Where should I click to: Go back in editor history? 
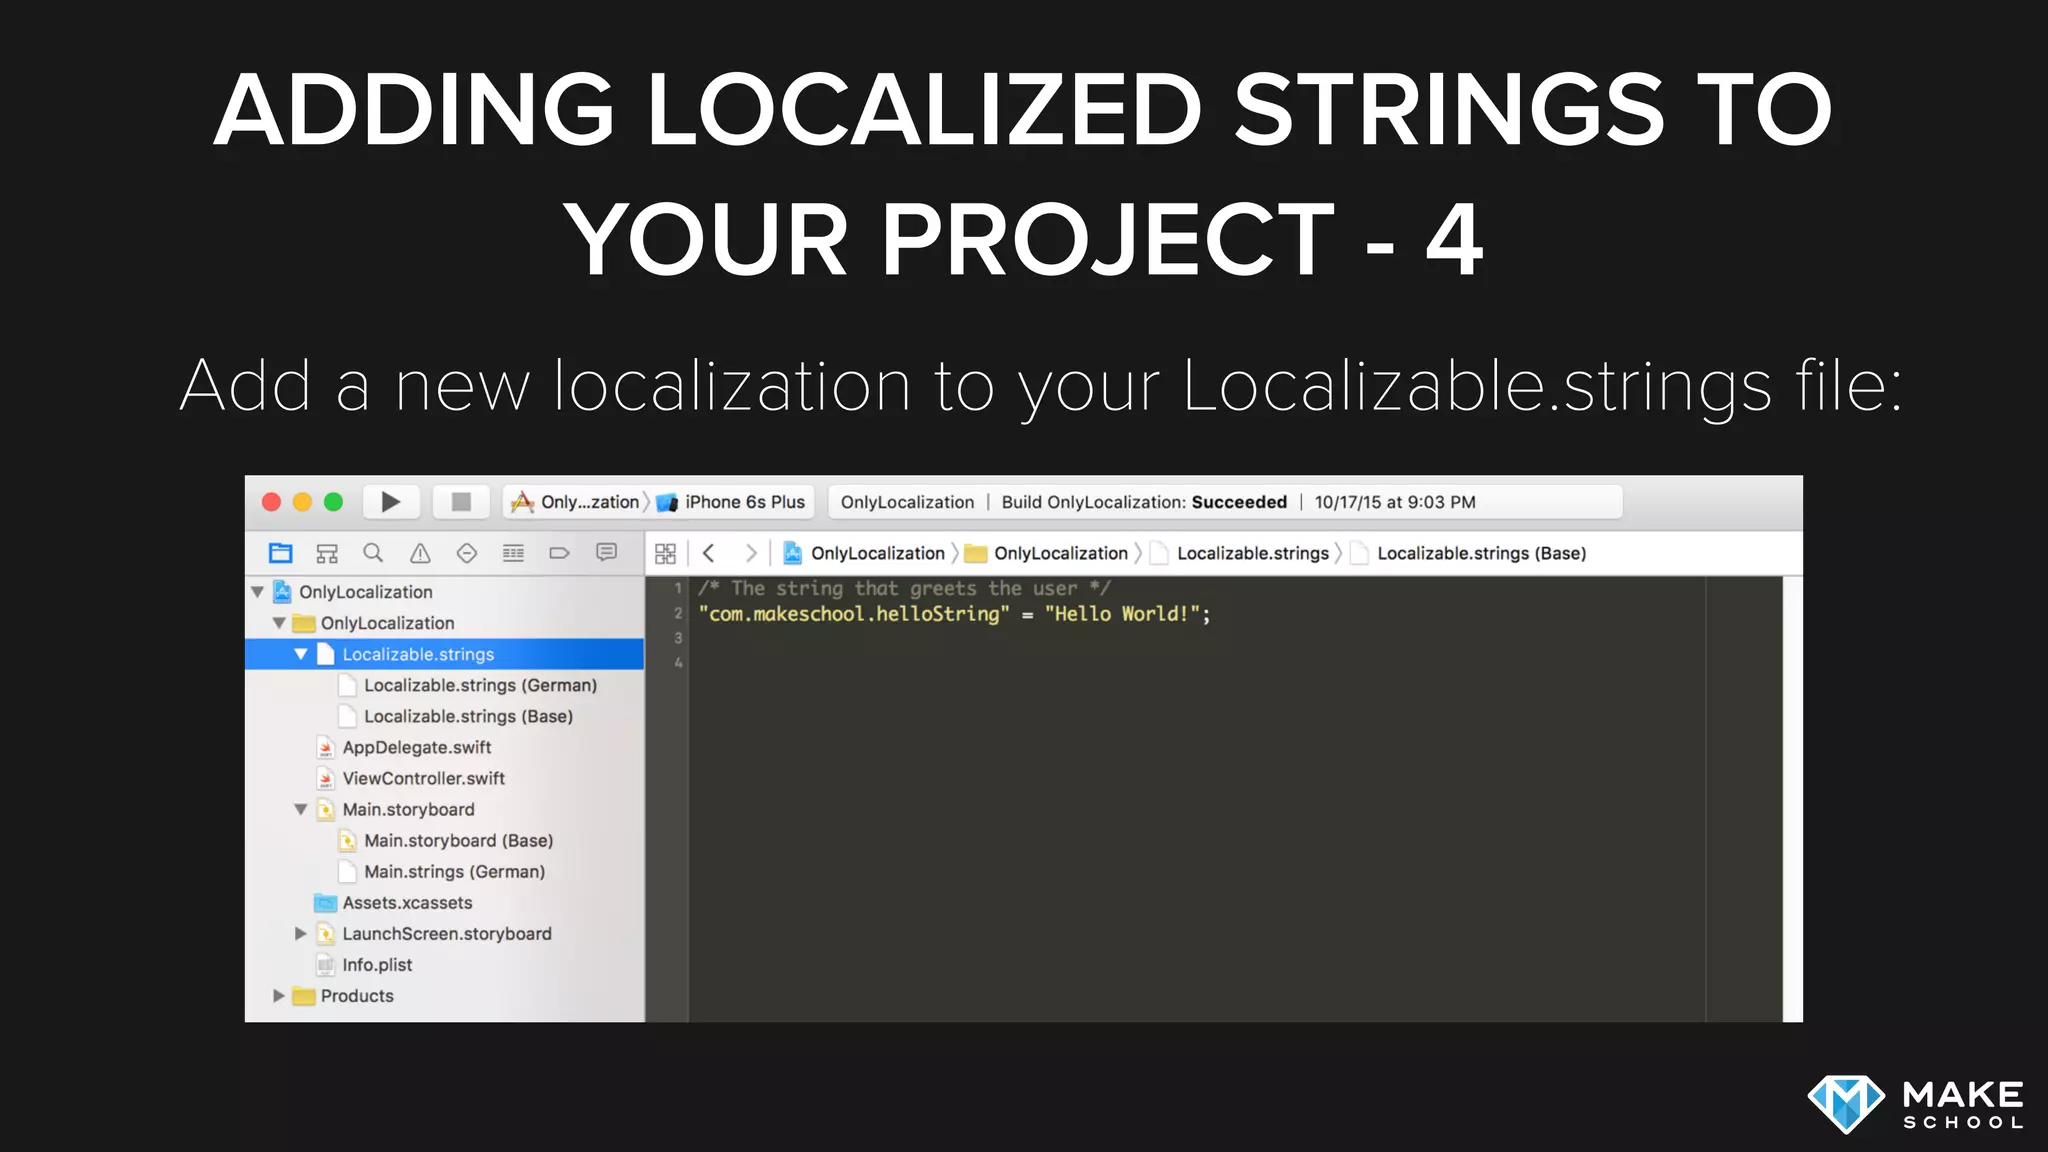coord(709,553)
